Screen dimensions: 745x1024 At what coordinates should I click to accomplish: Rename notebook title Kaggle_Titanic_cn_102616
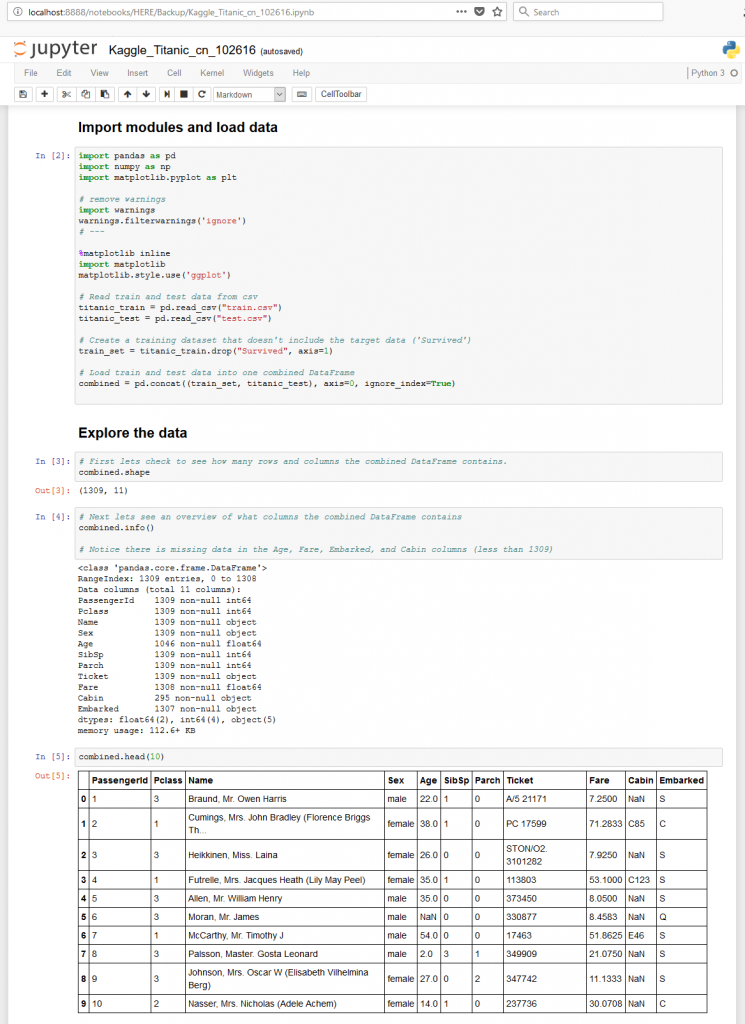182,50
